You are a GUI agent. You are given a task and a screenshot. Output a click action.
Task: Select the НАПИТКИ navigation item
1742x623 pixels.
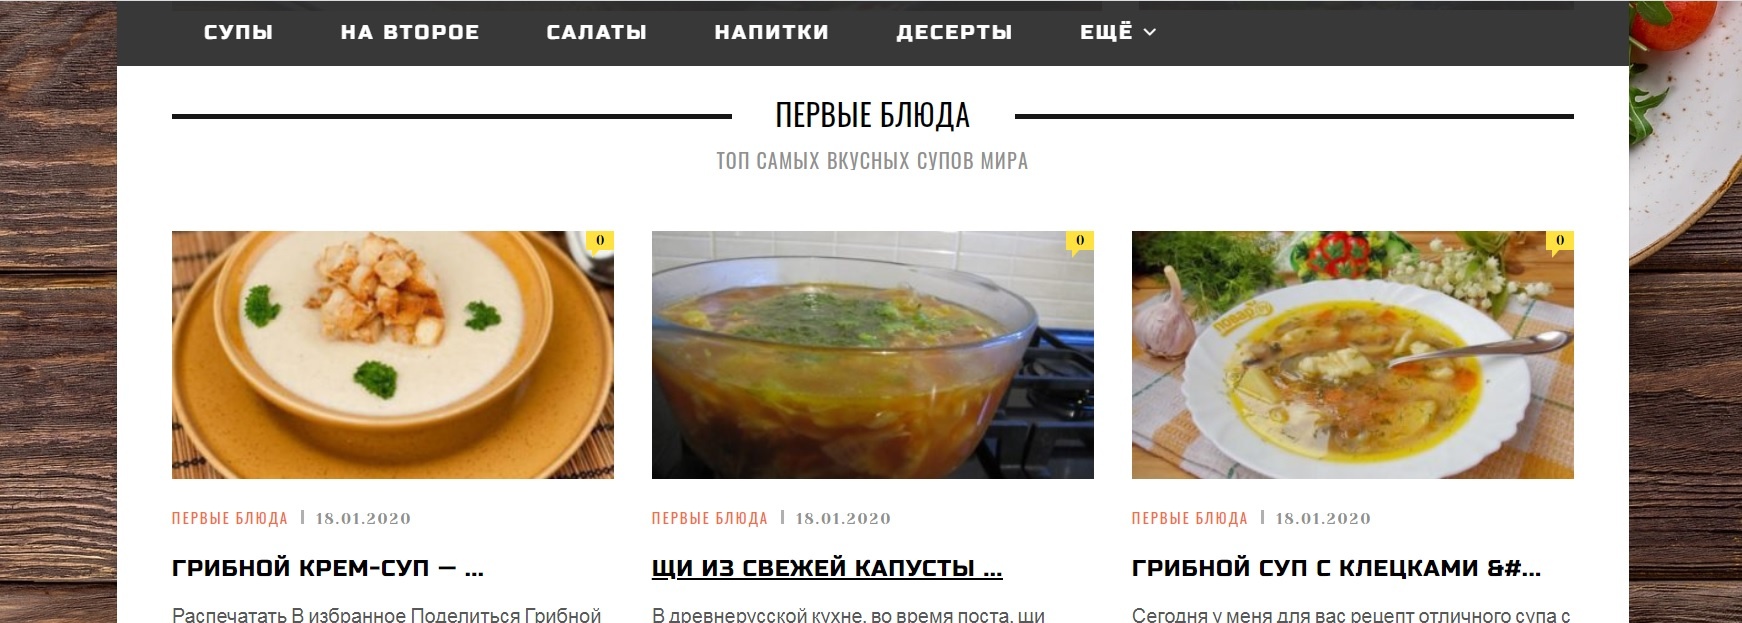(x=772, y=32)
